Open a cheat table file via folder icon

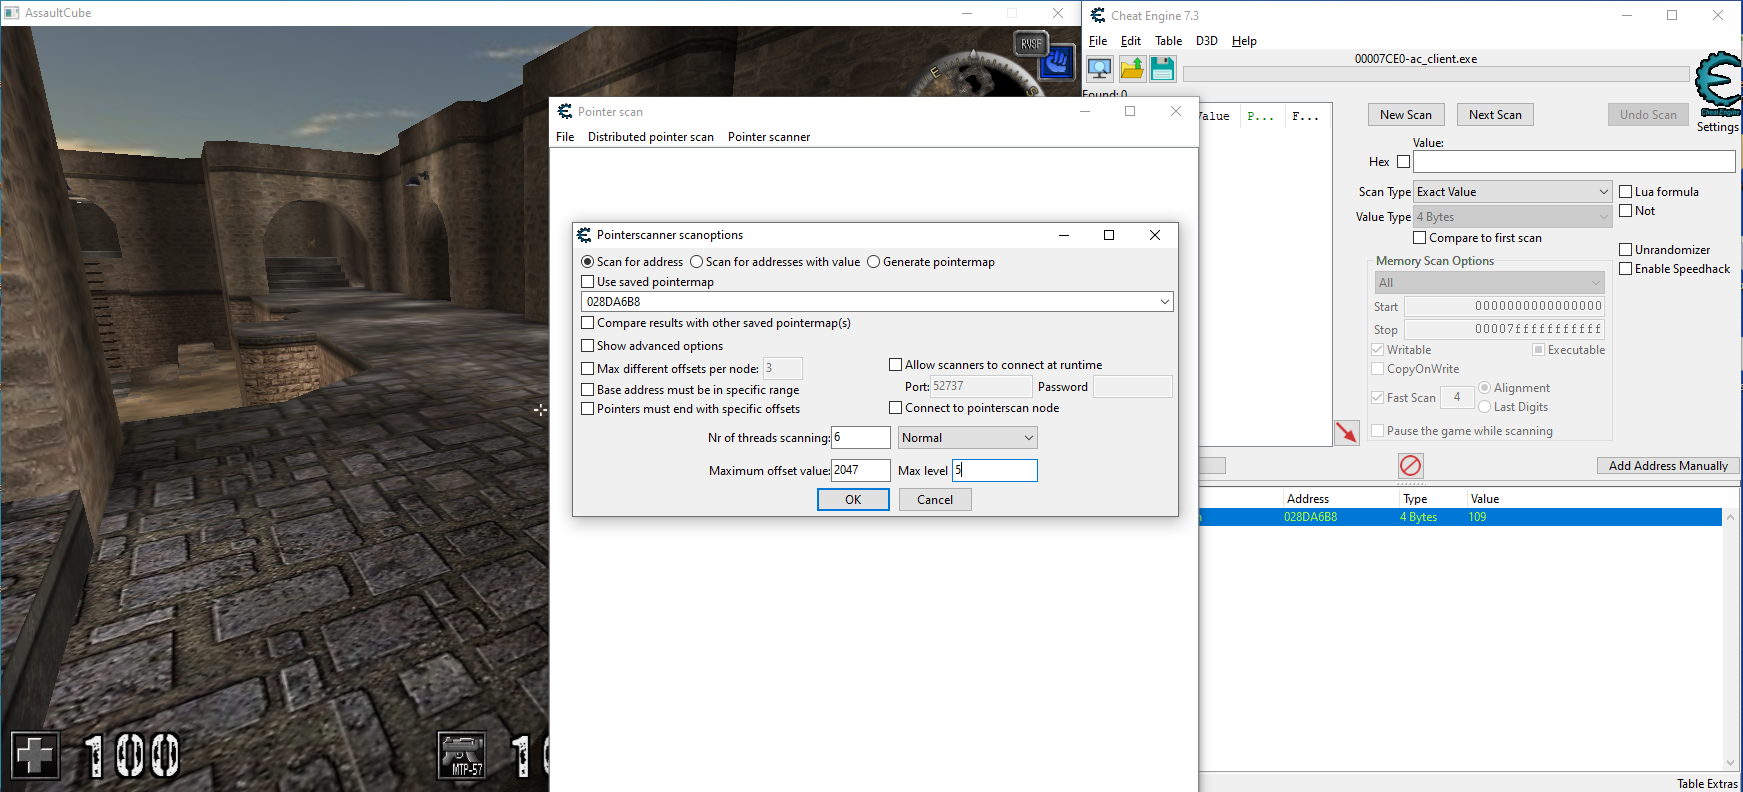click(1132, 68)
